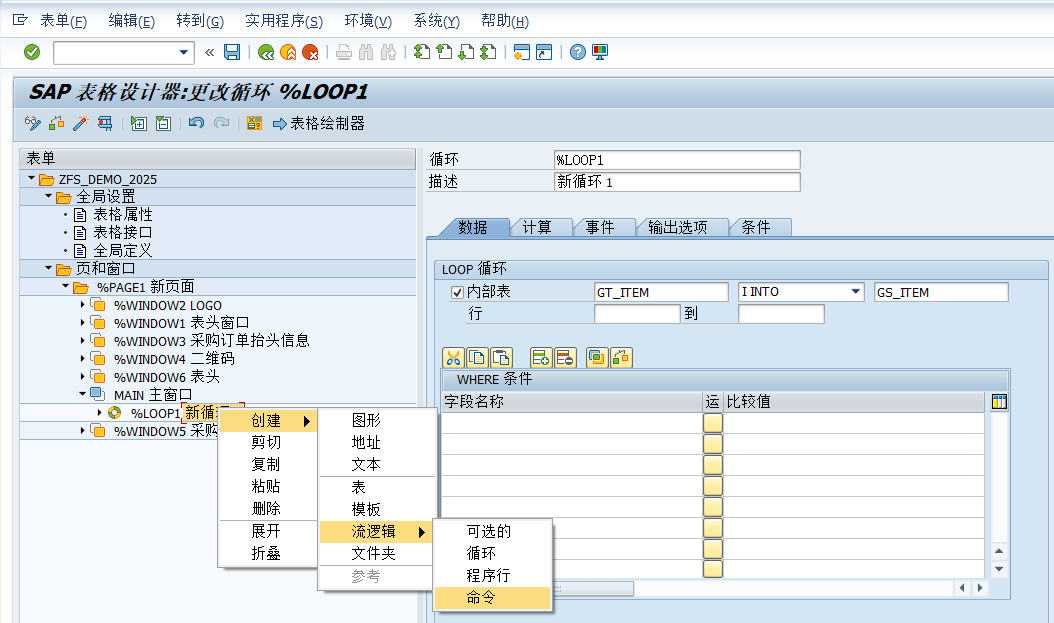Click the GT_ITEM internal table field

(661, 292)
